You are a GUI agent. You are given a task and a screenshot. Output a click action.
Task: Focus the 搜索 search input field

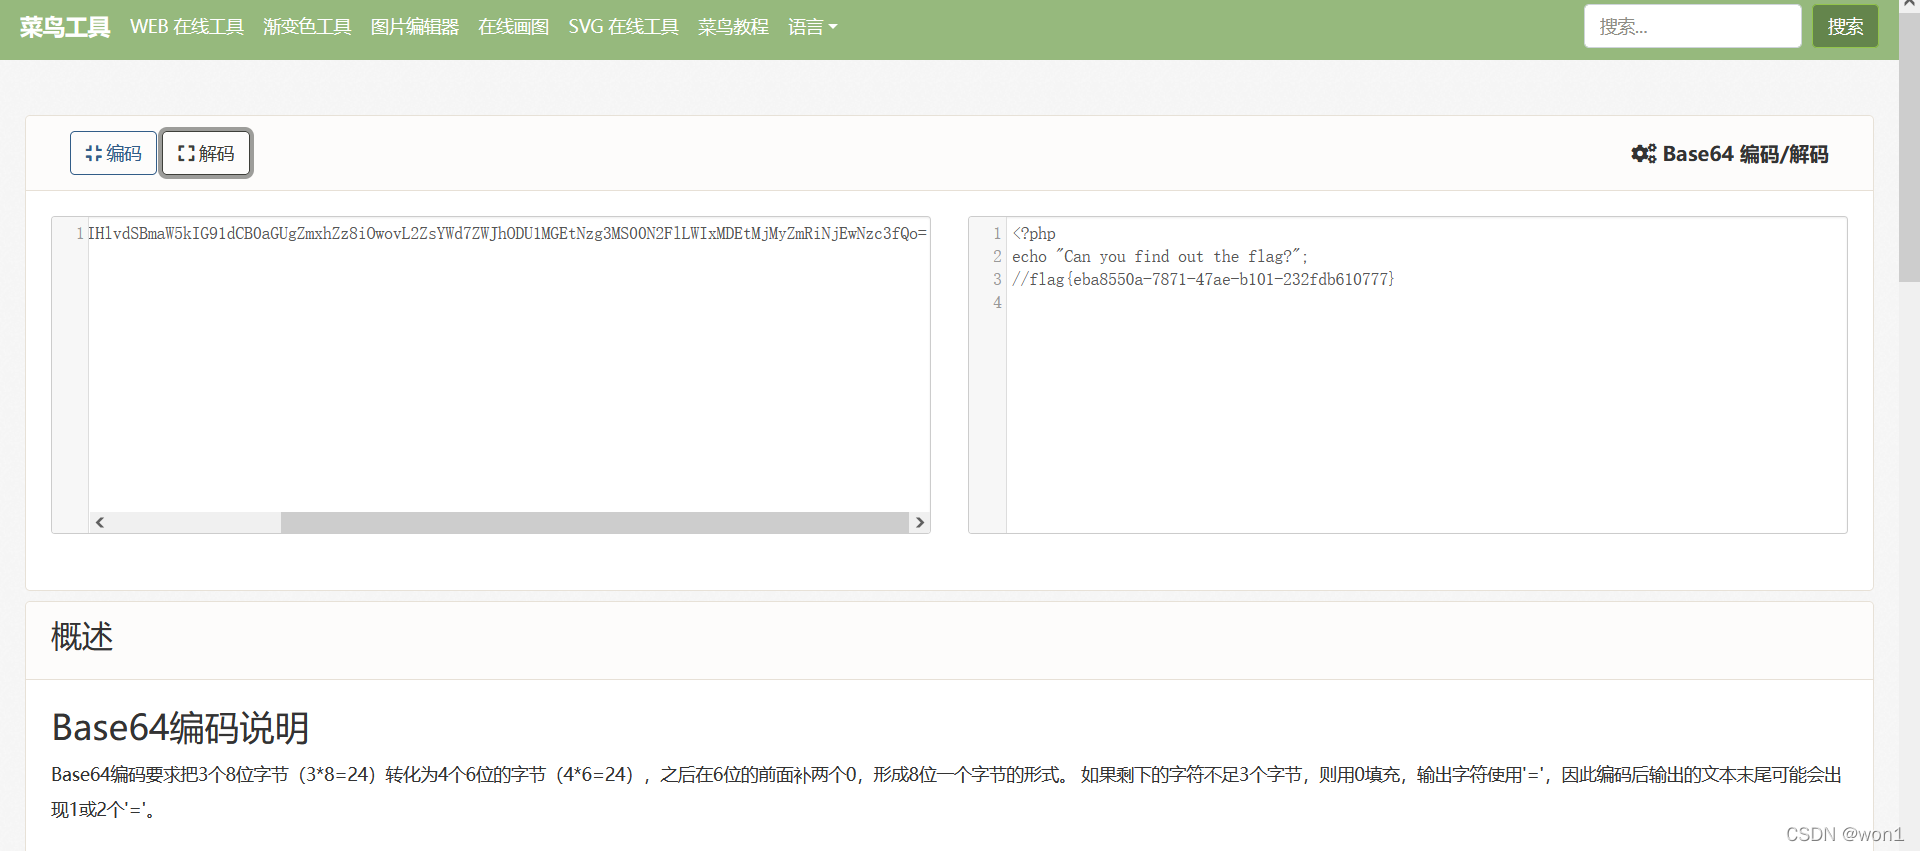pos(1691,27)
